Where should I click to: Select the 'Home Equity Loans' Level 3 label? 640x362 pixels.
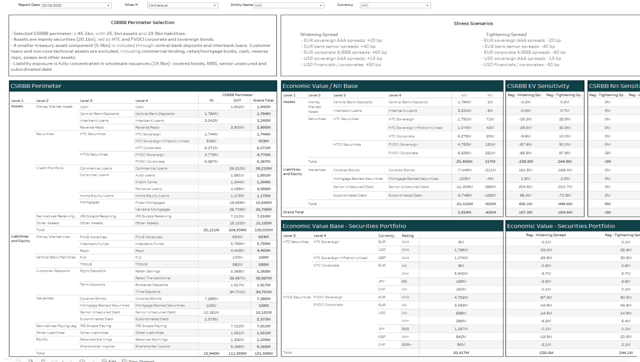coord(96,195)
